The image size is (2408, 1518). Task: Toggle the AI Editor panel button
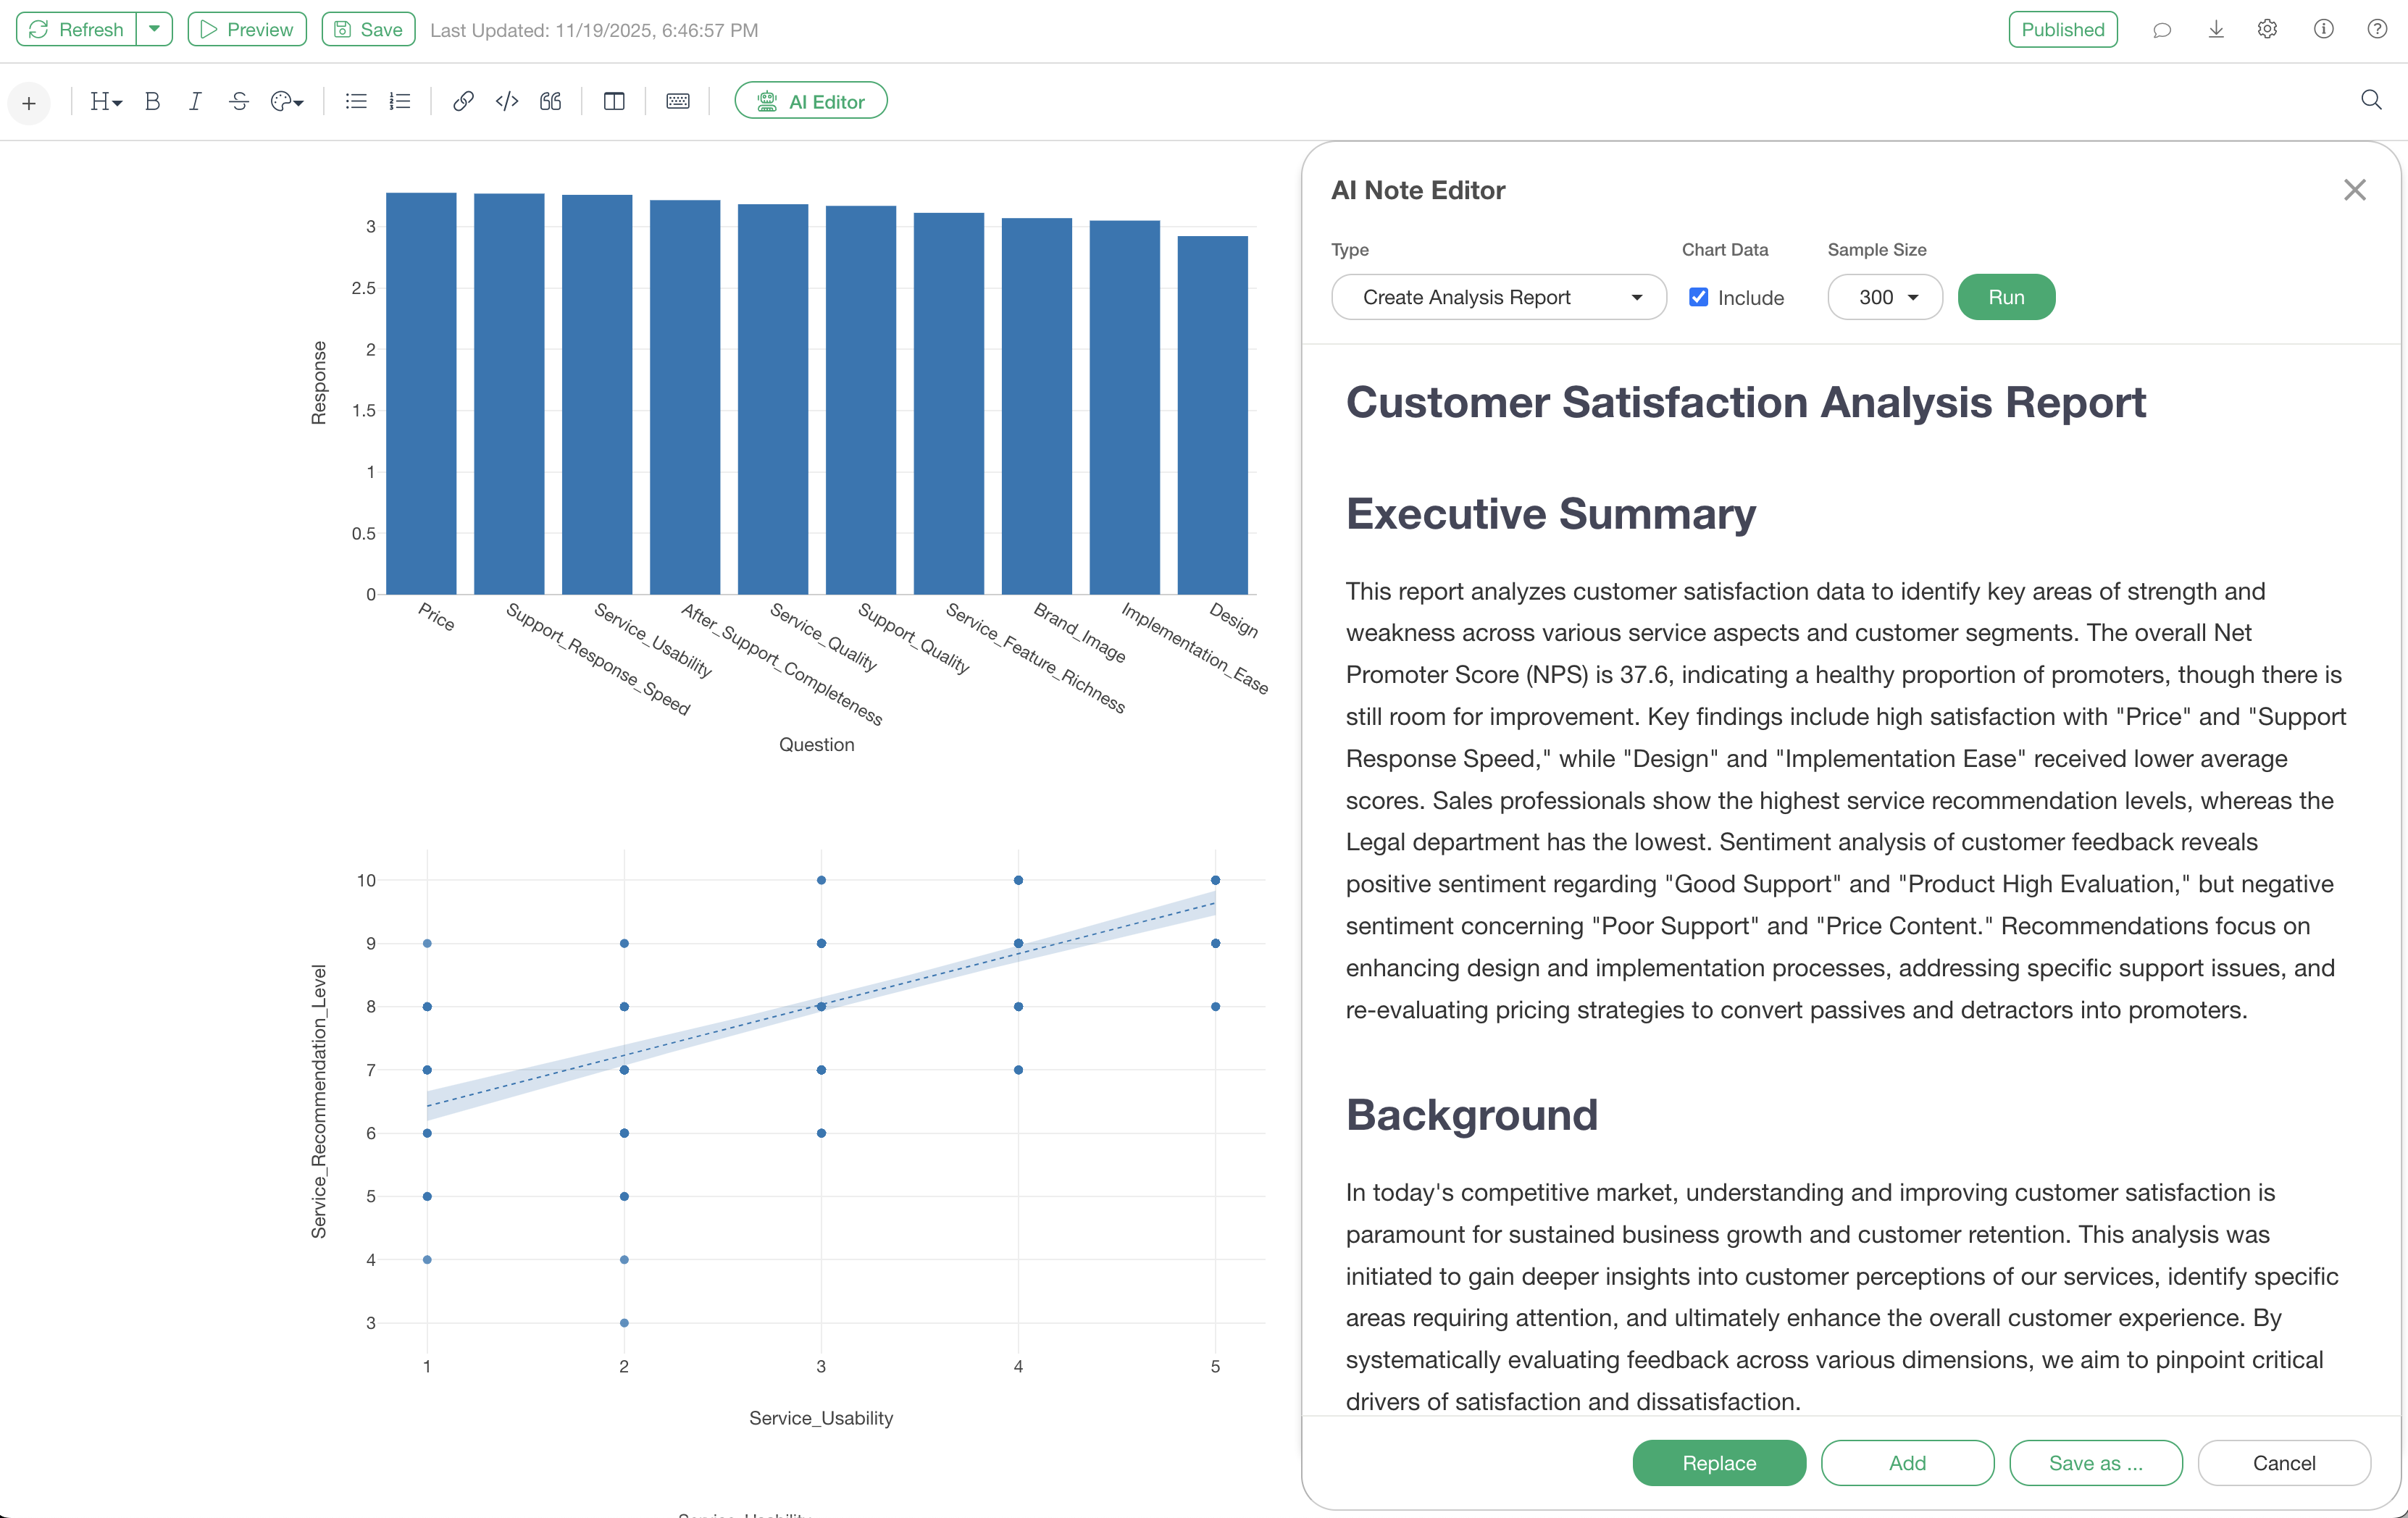[x=810, y=101]
